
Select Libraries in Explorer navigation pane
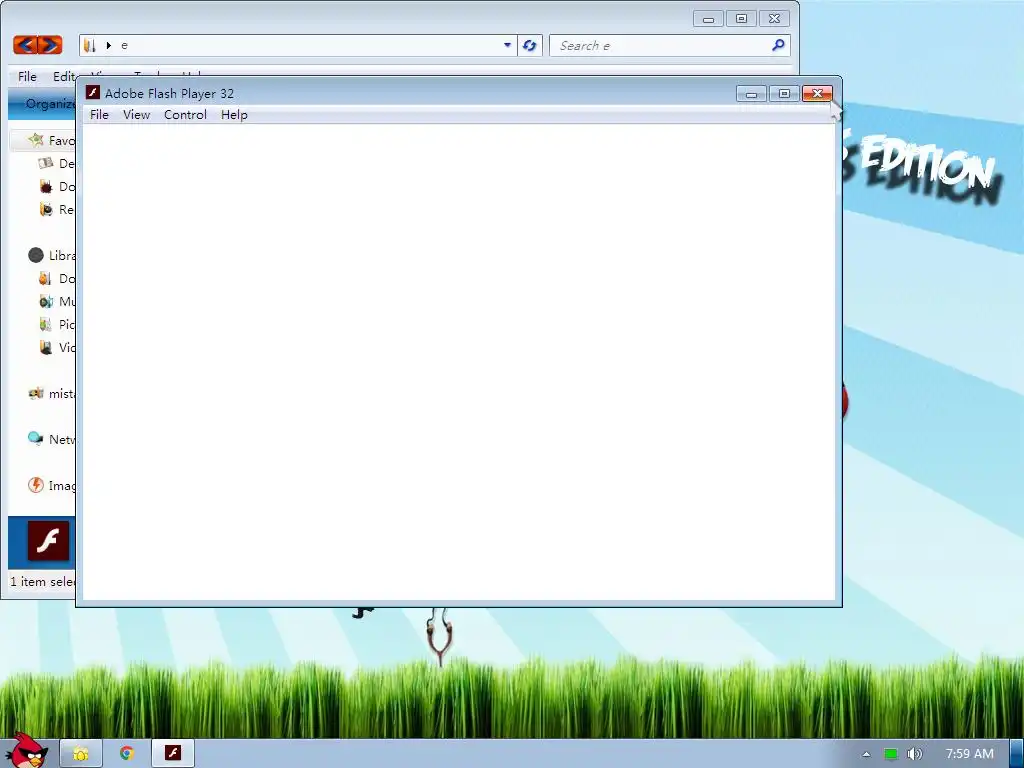[51, 255]
